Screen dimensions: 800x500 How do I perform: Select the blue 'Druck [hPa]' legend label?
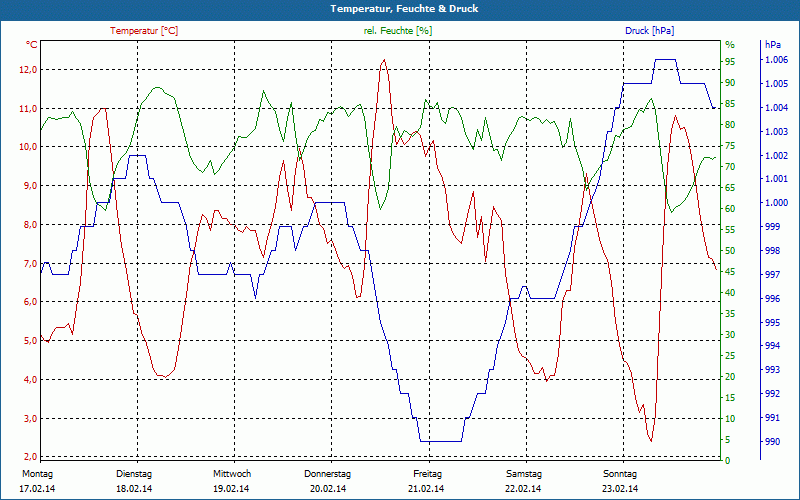point(649,31)
